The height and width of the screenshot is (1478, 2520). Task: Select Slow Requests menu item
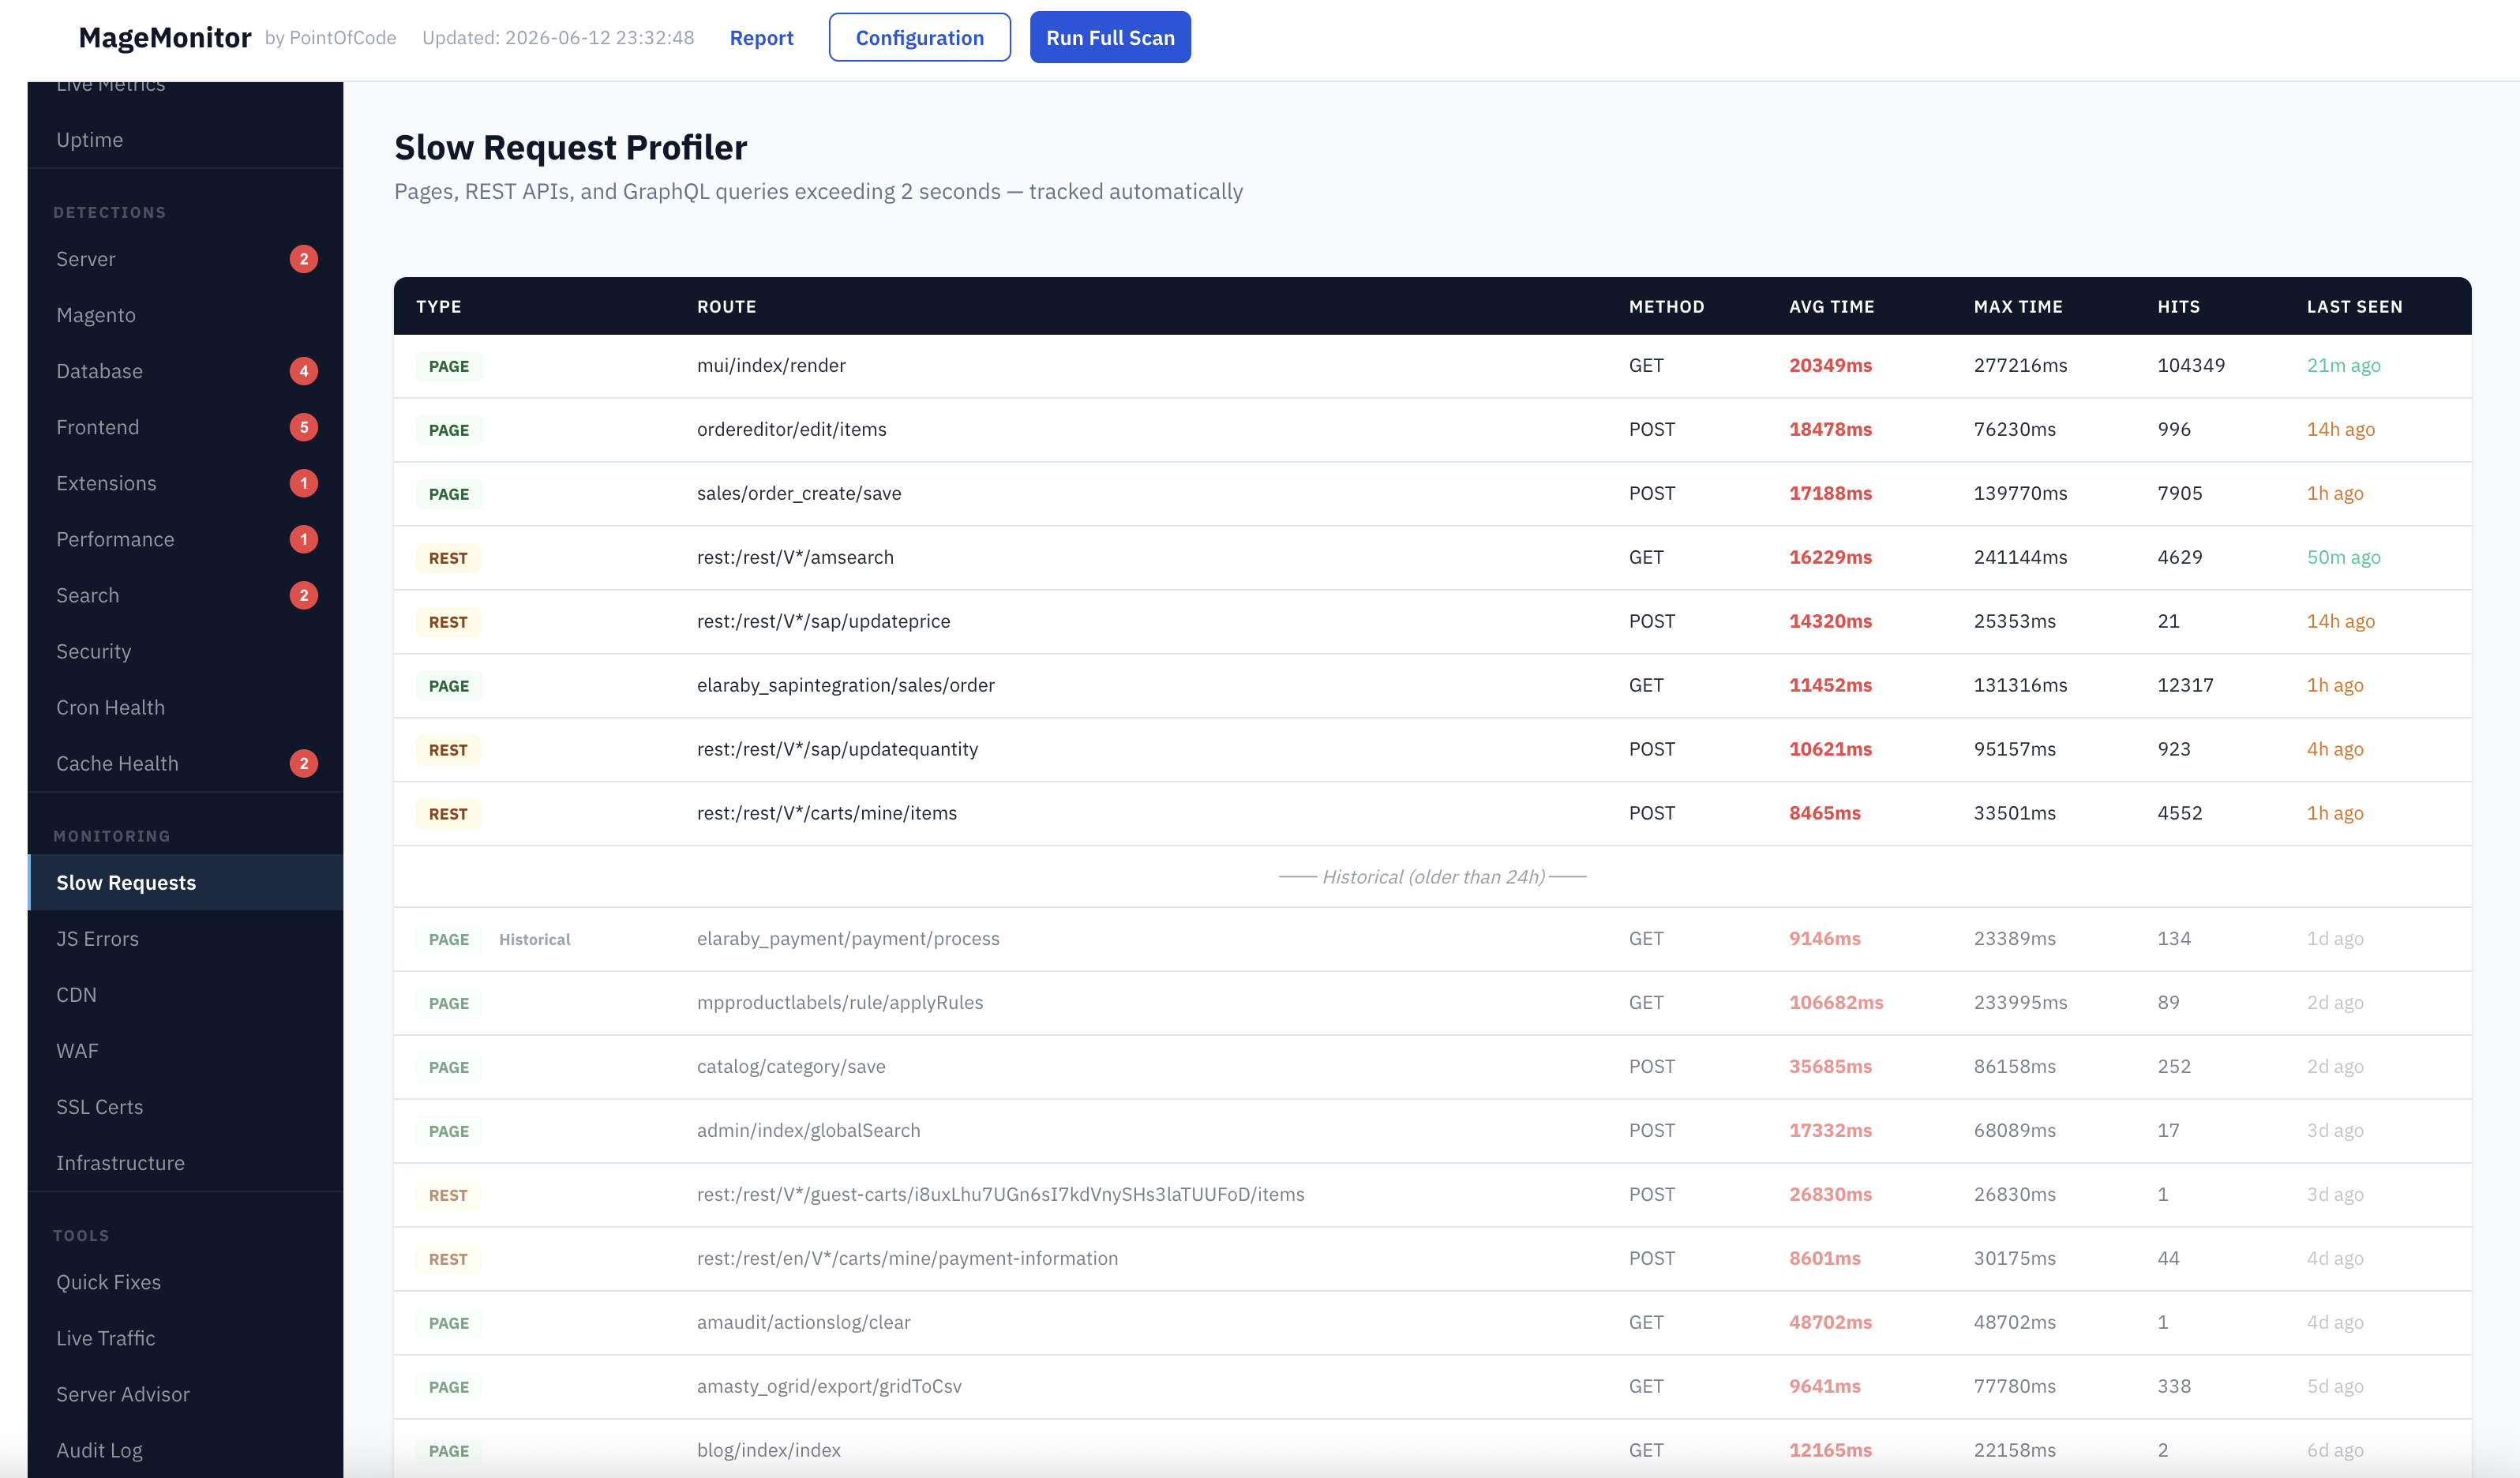click(186, 882)
